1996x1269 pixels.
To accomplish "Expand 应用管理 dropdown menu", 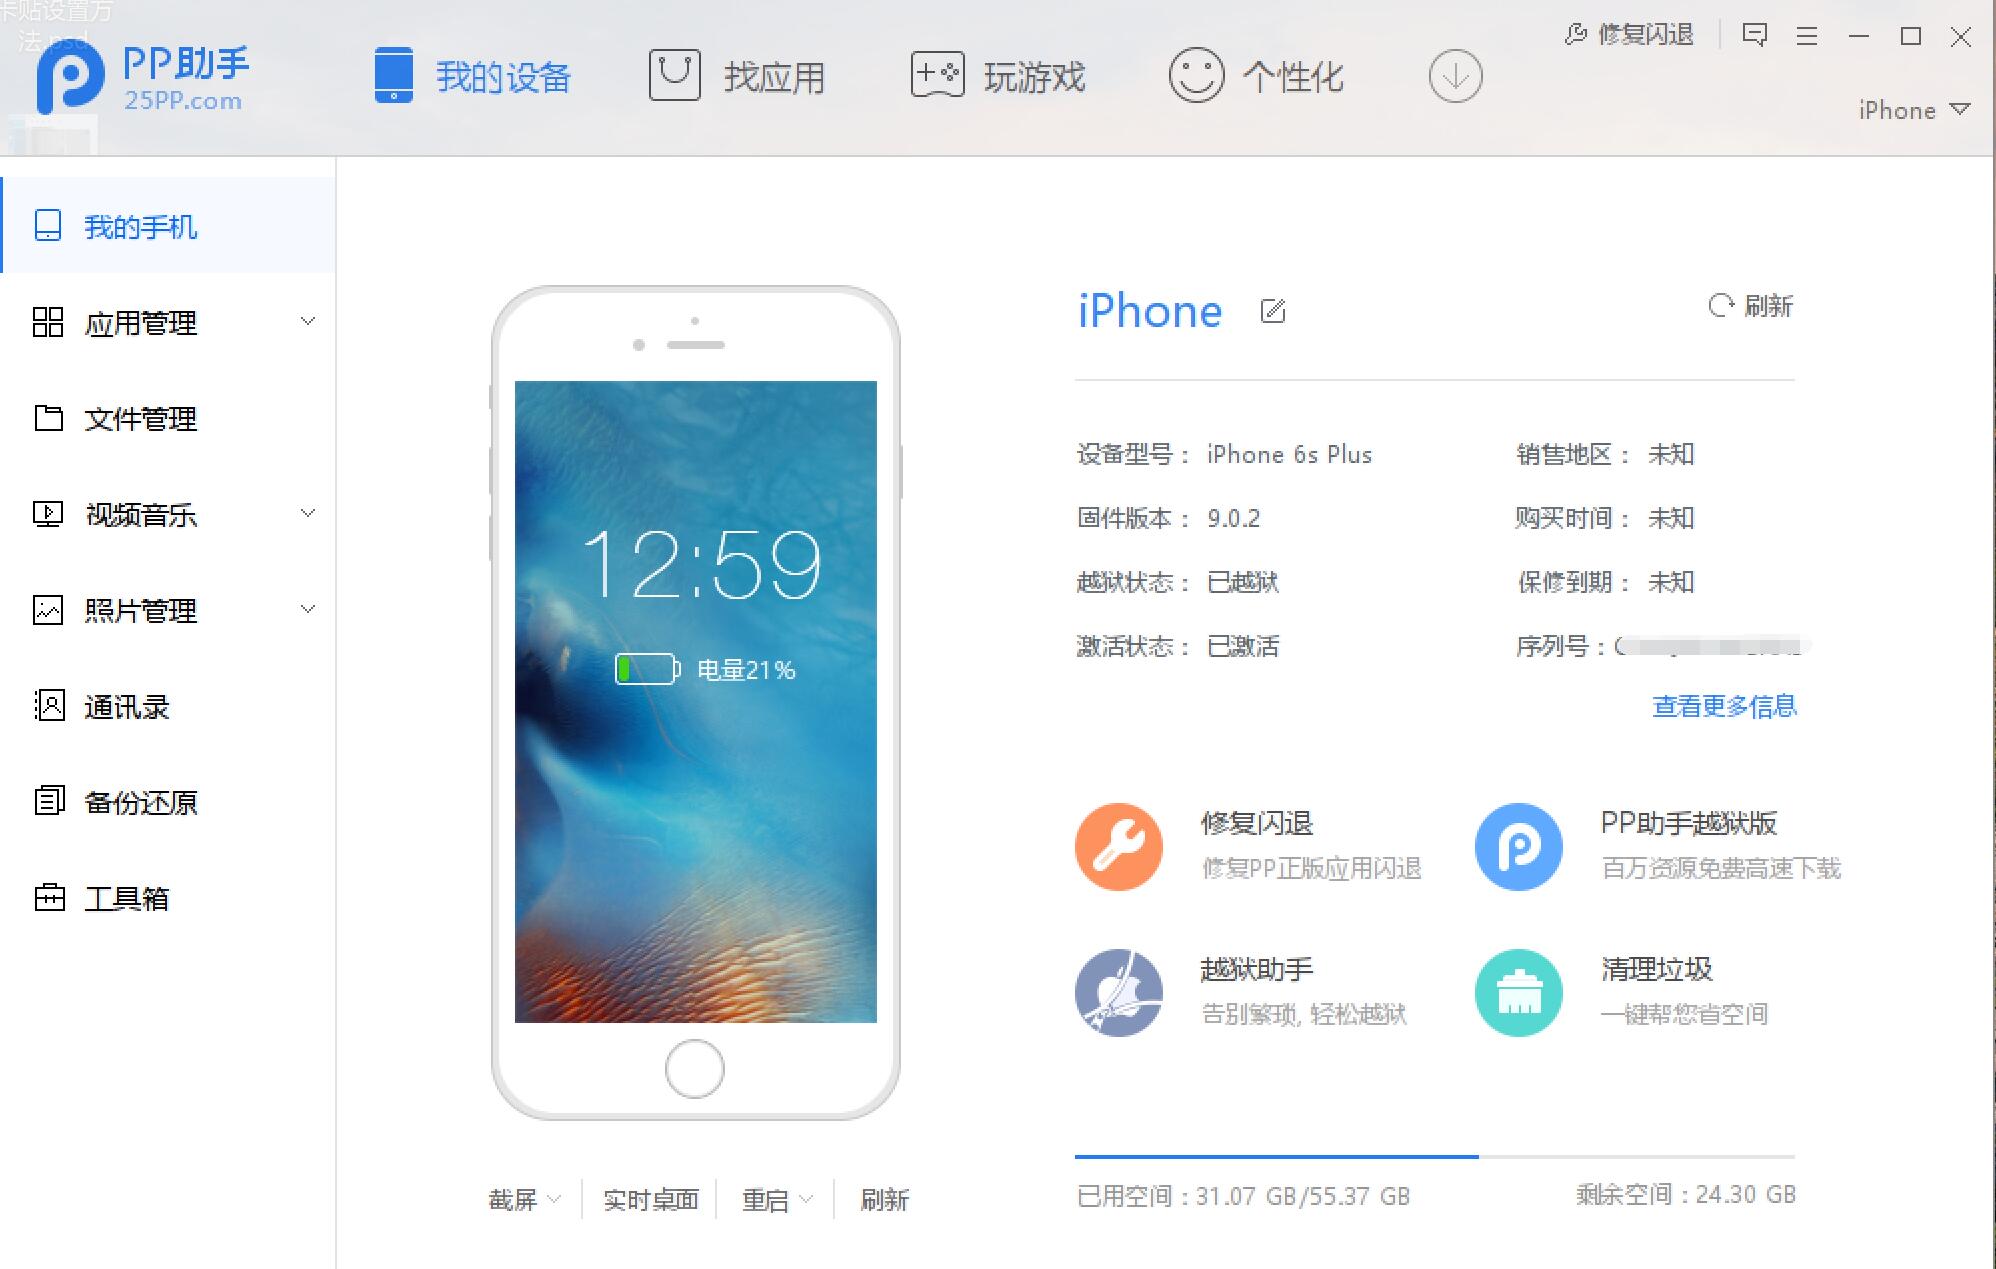I will pos(313,322).
